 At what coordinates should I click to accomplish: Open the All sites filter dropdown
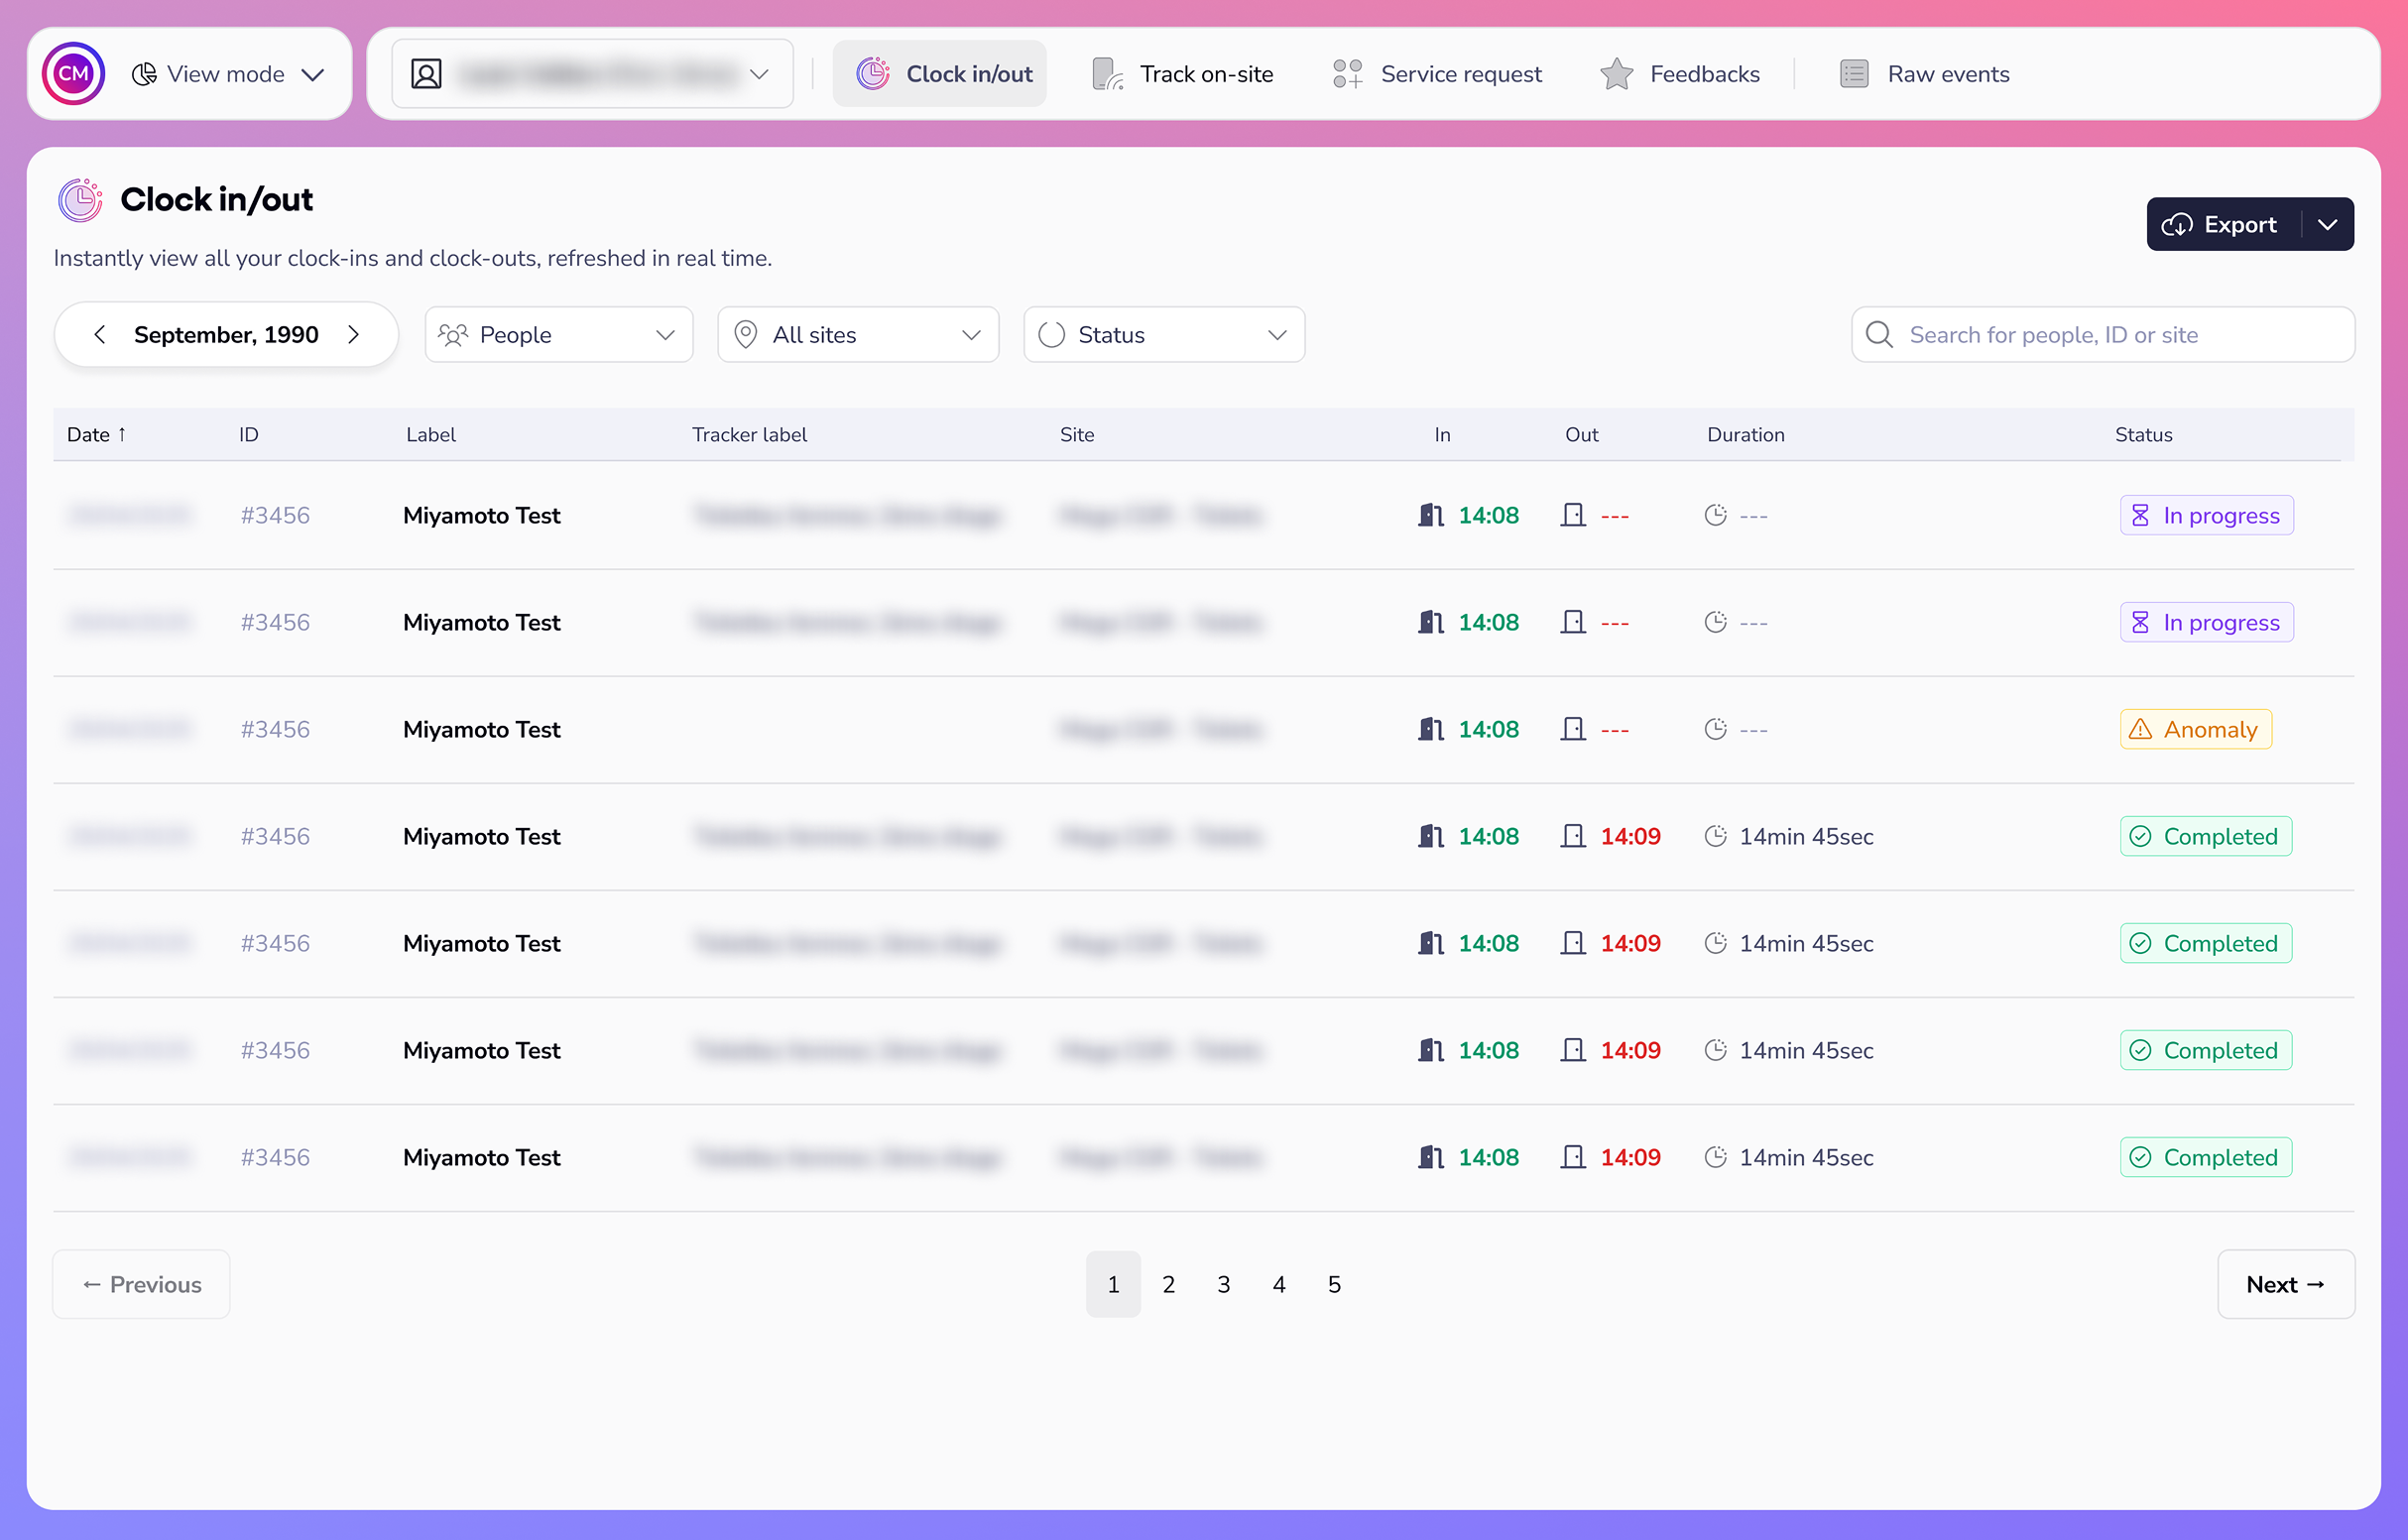tap(857, 334)
